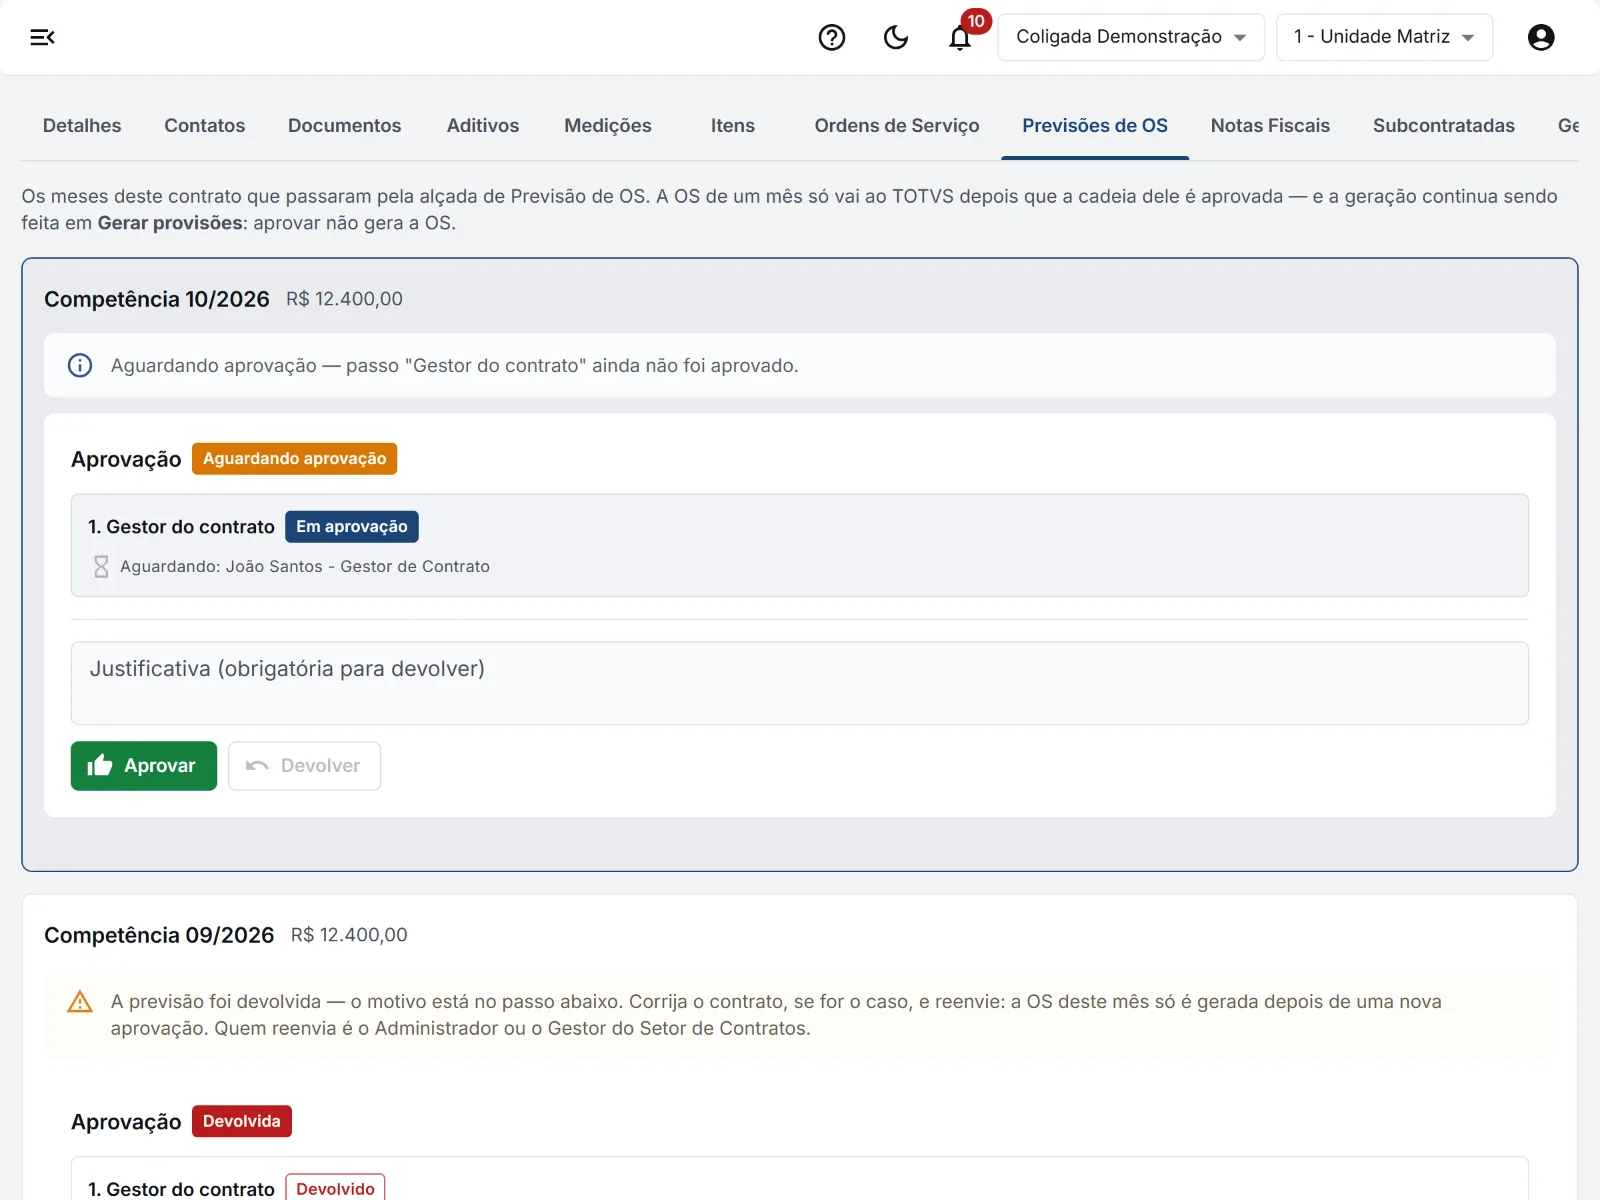Image resolution: width=1600 pixels, height=1200 pixels.
Task: Open the user account avatar icon
Action: point(1541,37)
